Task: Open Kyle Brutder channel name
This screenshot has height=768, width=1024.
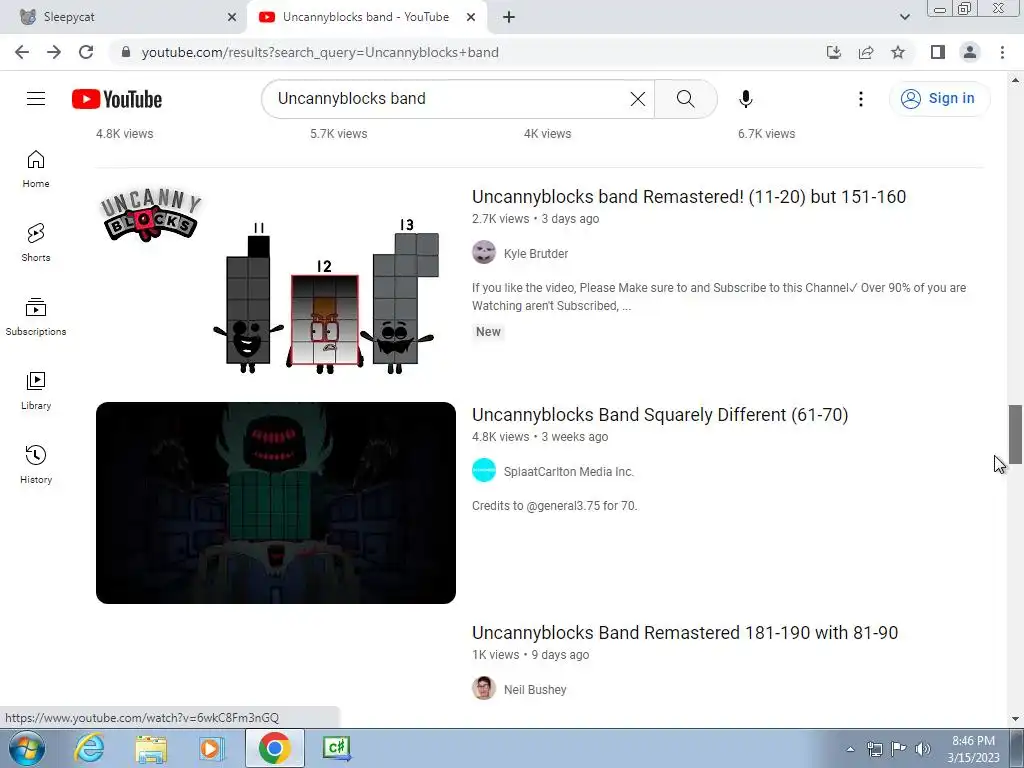Action: [x=536, y=253]
